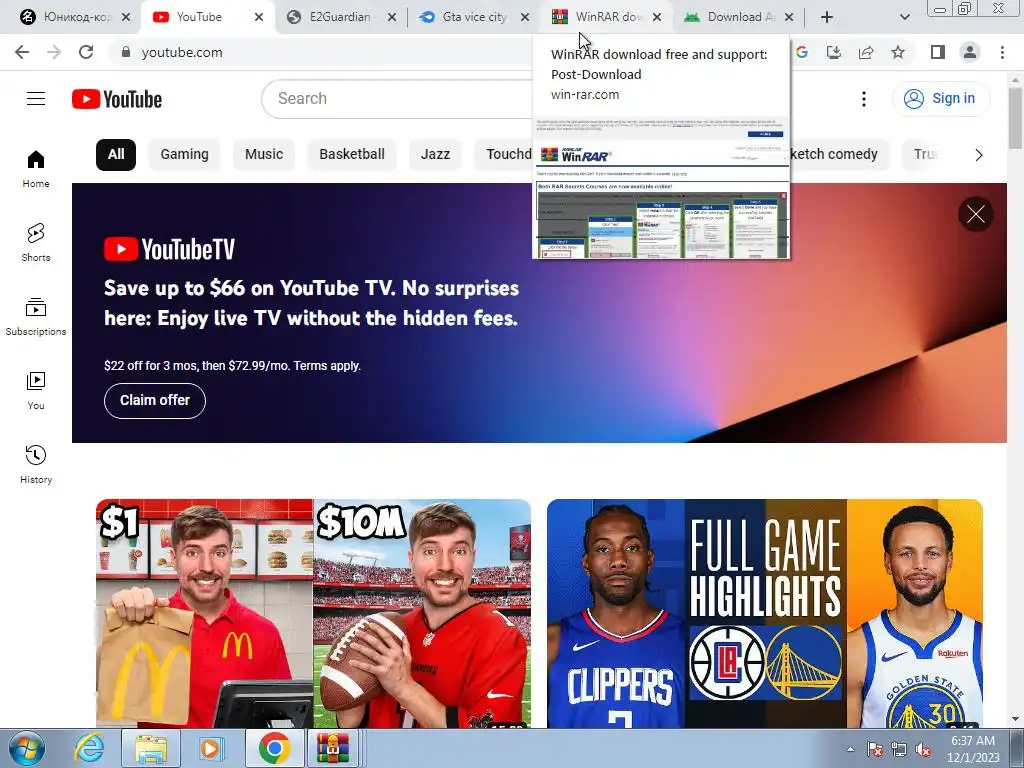
Task: Bookmark this tab with the star
Action: 898,52
